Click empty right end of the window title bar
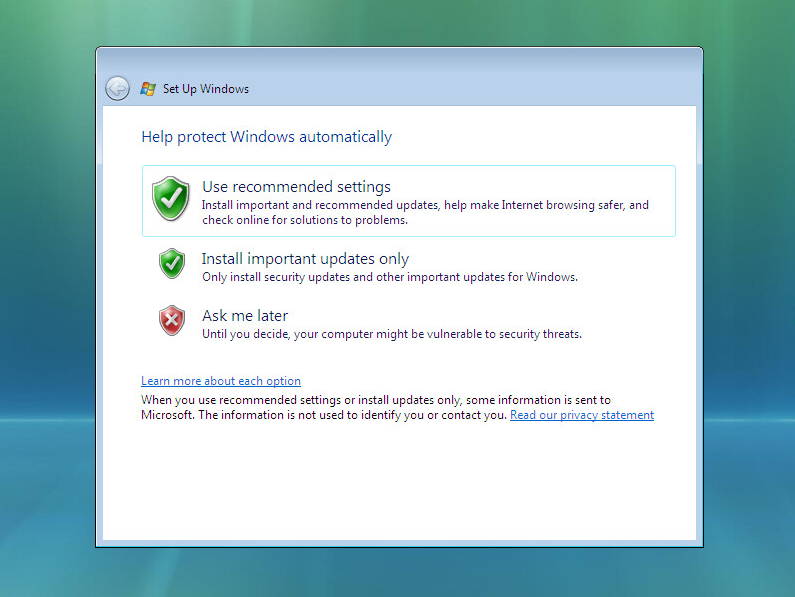This screenshot has height=597, width=795. coord(600,88)
